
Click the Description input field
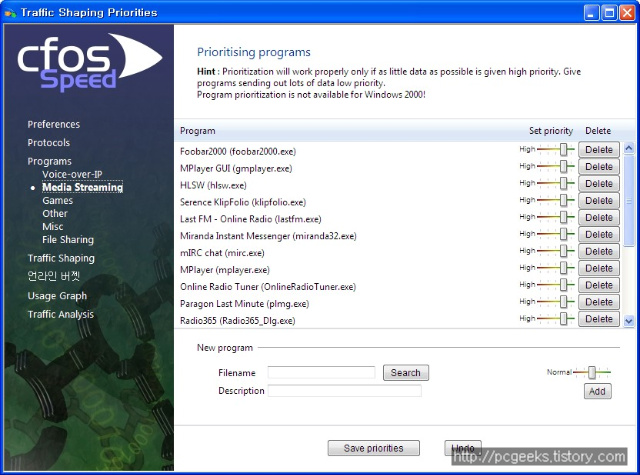pos(344,391)
